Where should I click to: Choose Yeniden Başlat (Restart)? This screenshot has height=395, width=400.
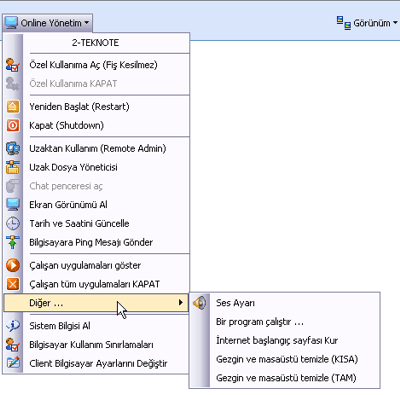tap(96, 107)
